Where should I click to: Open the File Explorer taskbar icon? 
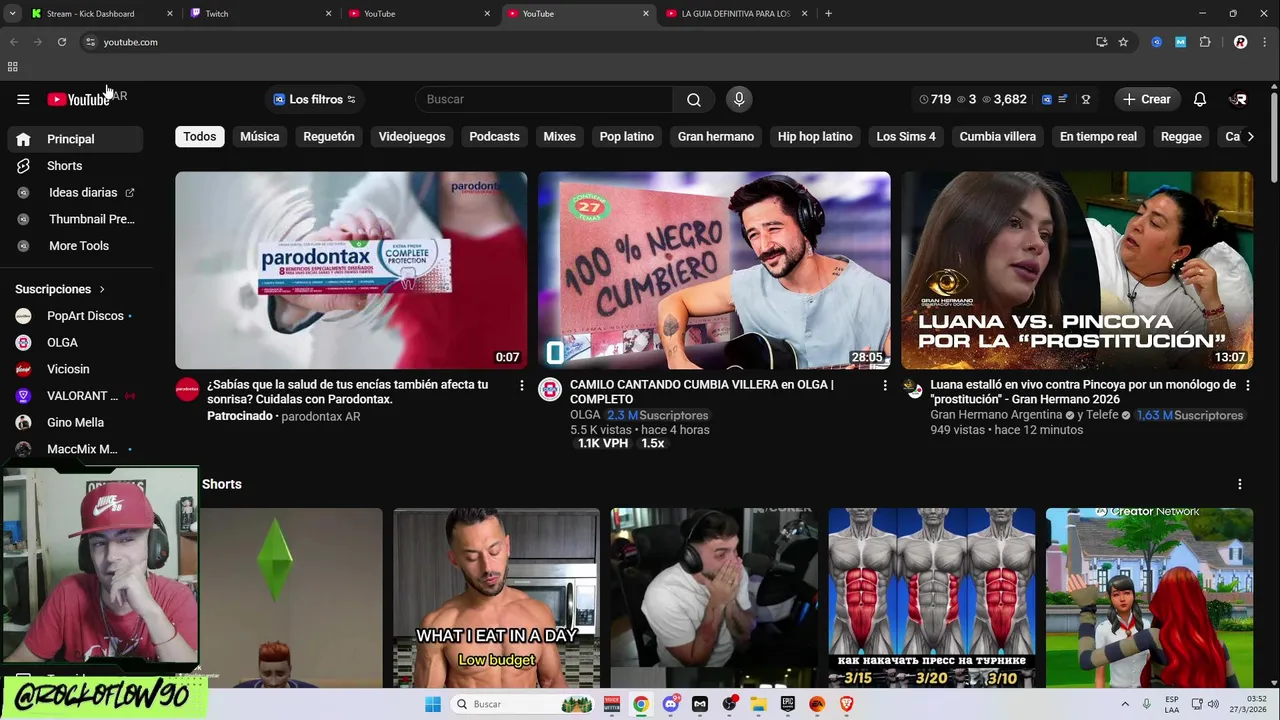point(758,704)
